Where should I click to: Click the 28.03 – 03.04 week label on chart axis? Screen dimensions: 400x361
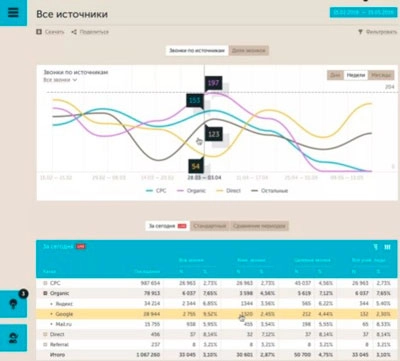[204, 177]
